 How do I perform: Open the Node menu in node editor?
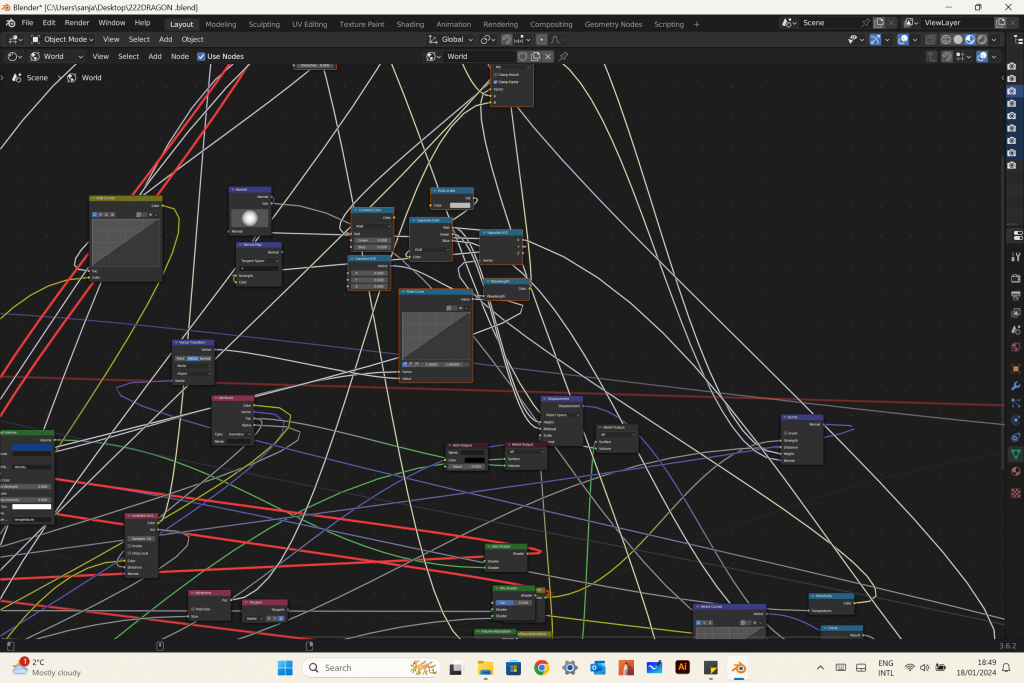point(180,57)
